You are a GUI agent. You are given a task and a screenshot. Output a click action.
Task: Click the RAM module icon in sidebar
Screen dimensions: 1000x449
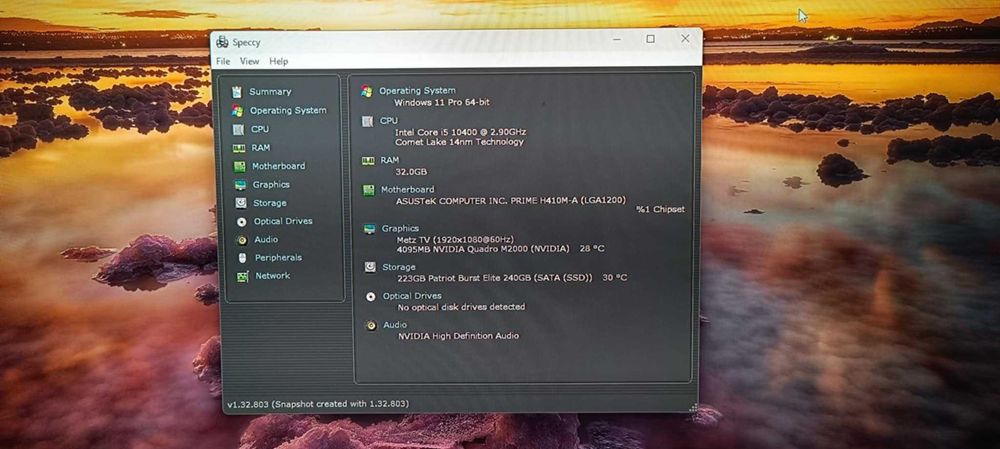click(239, 148)
